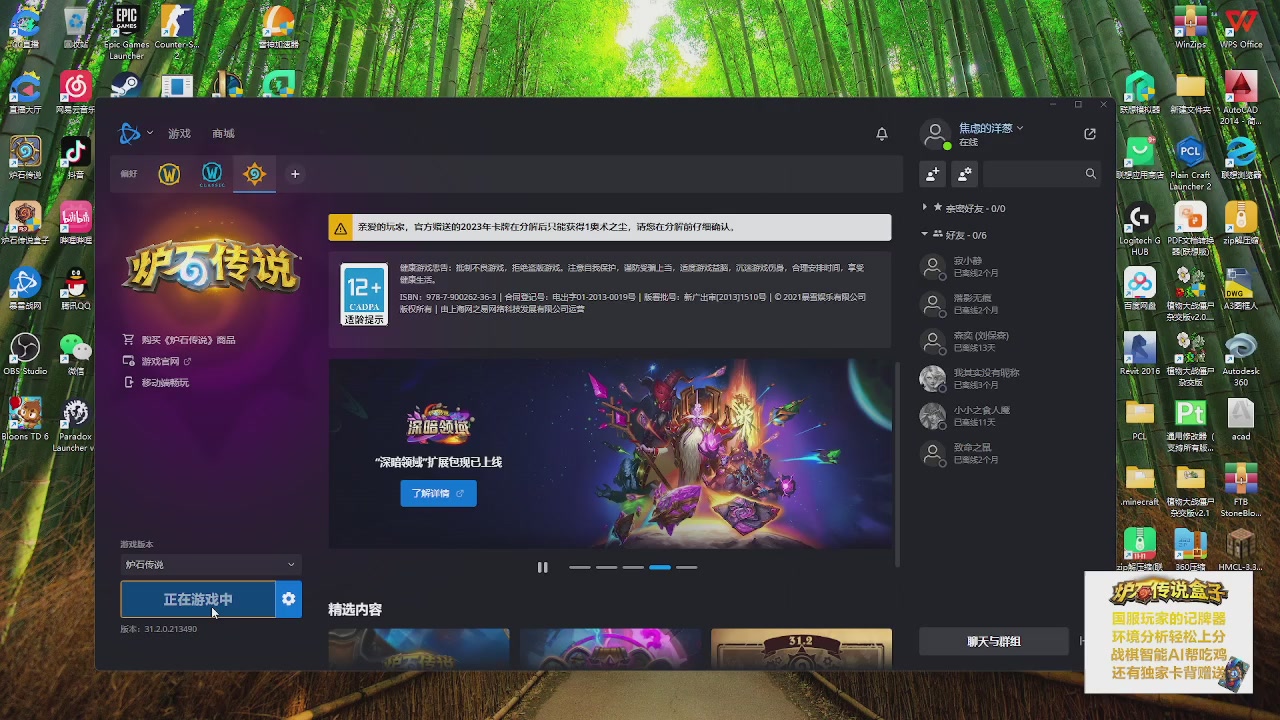Image resolution: width=1280 pixels, height=720 pixels.
Task: Open game settings gear beside play button
Action: pyautogui.click(x=289, y=599)
